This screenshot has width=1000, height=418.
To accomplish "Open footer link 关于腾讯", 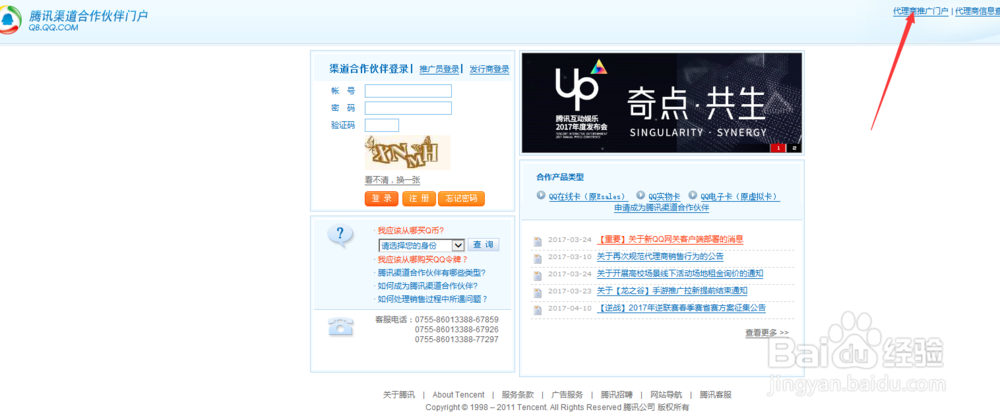I will (x=399, y=395).
